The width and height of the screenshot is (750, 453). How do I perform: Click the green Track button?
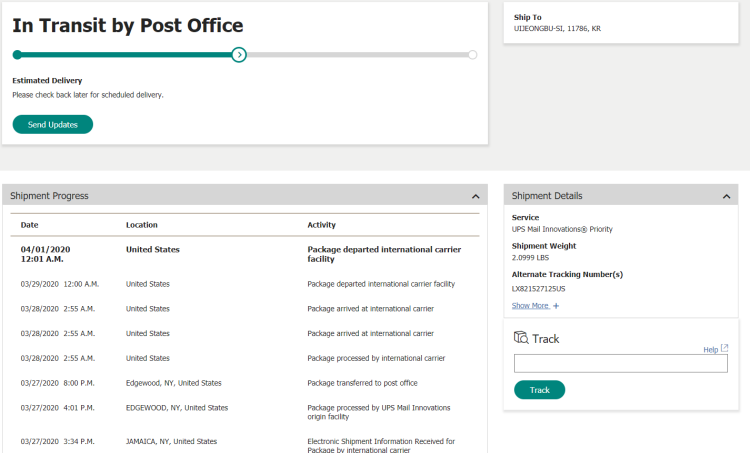(540, 390)
